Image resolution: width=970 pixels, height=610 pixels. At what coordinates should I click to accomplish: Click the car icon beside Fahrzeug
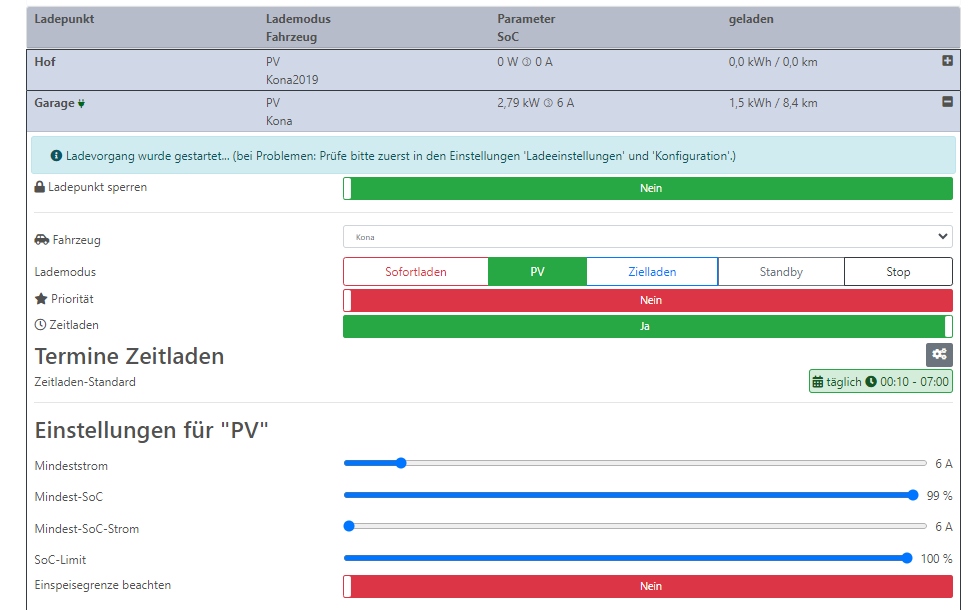coord(41,239)
